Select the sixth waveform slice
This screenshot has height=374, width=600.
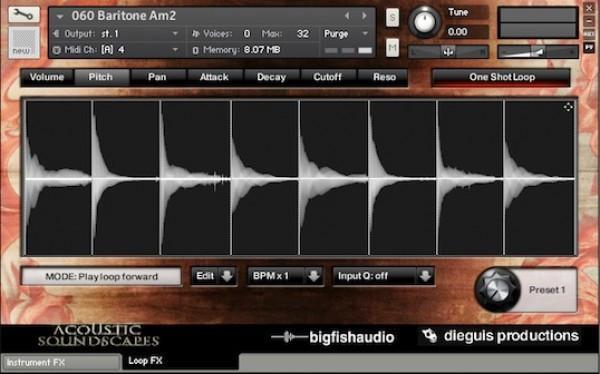pos(403,178)
